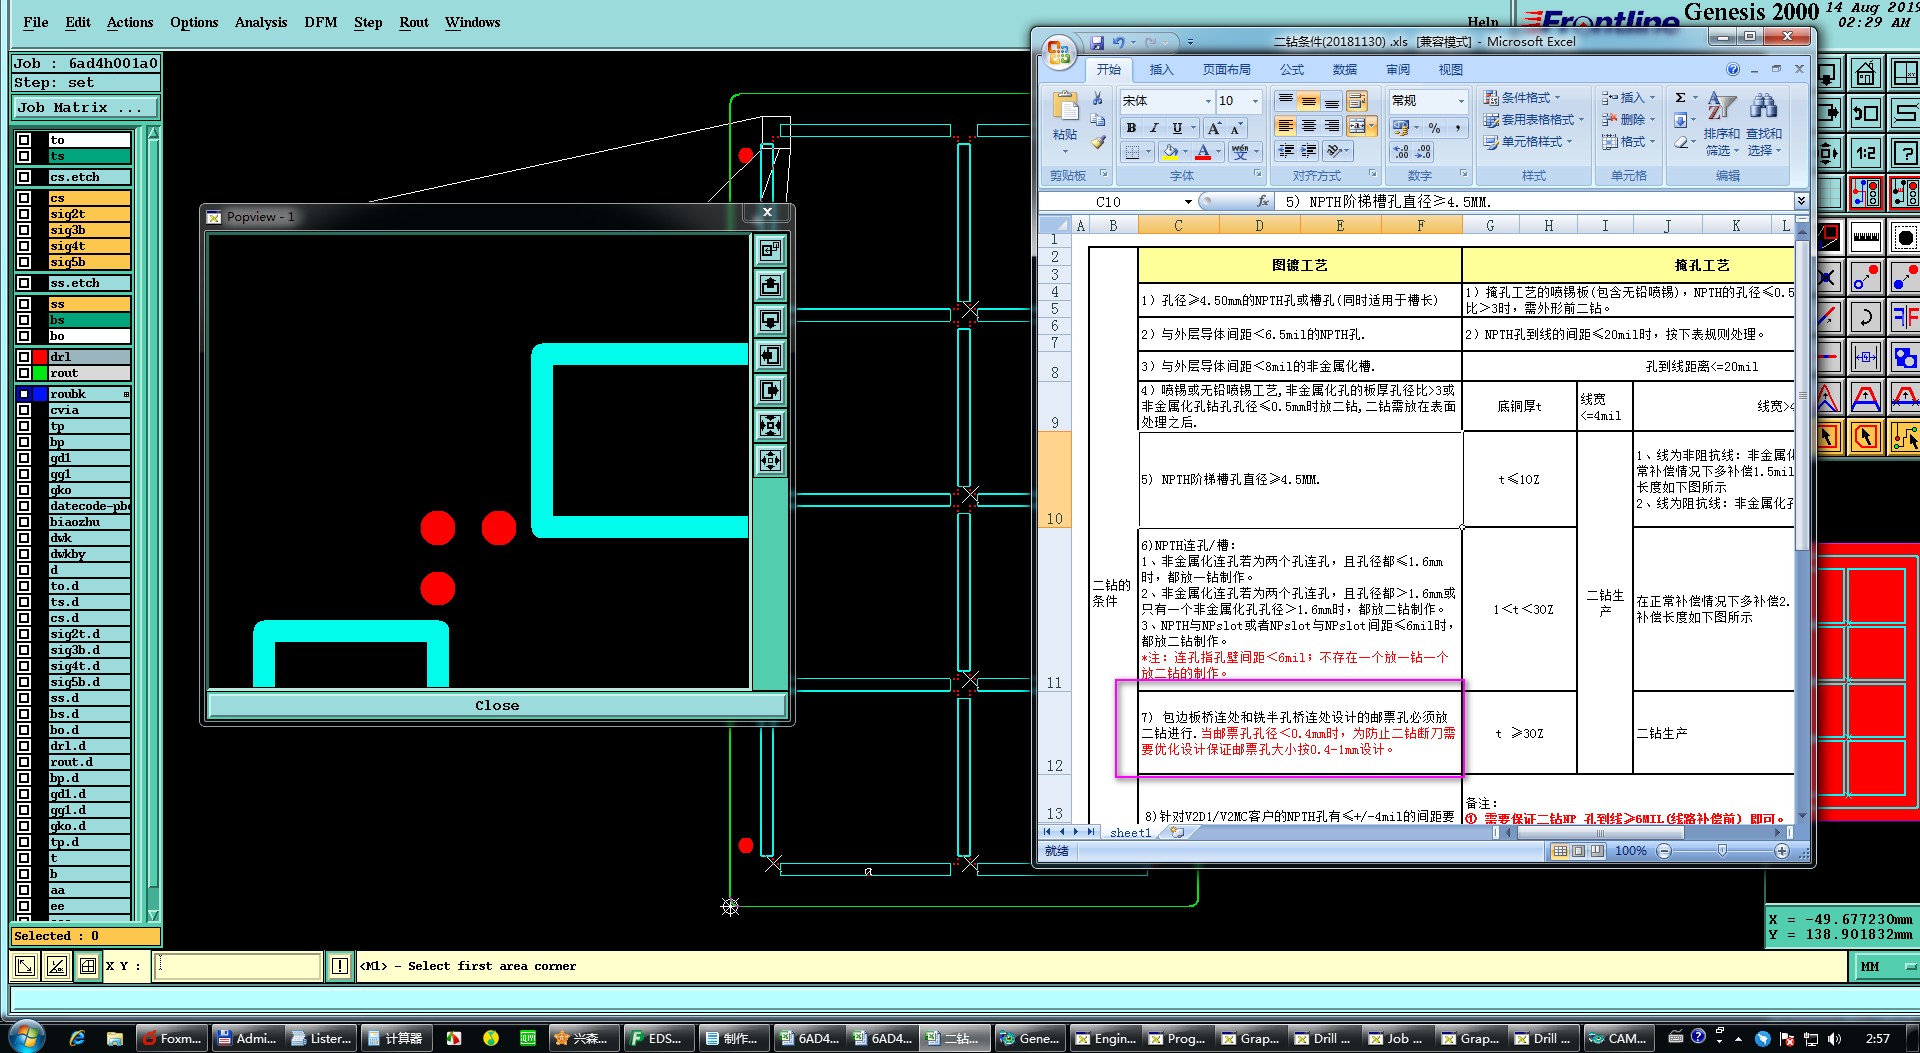Click the fourth icon in Popview side toolbar
Image resolution: width=1920 pixels, height=1053 pixels.
[x=770, y=355]
